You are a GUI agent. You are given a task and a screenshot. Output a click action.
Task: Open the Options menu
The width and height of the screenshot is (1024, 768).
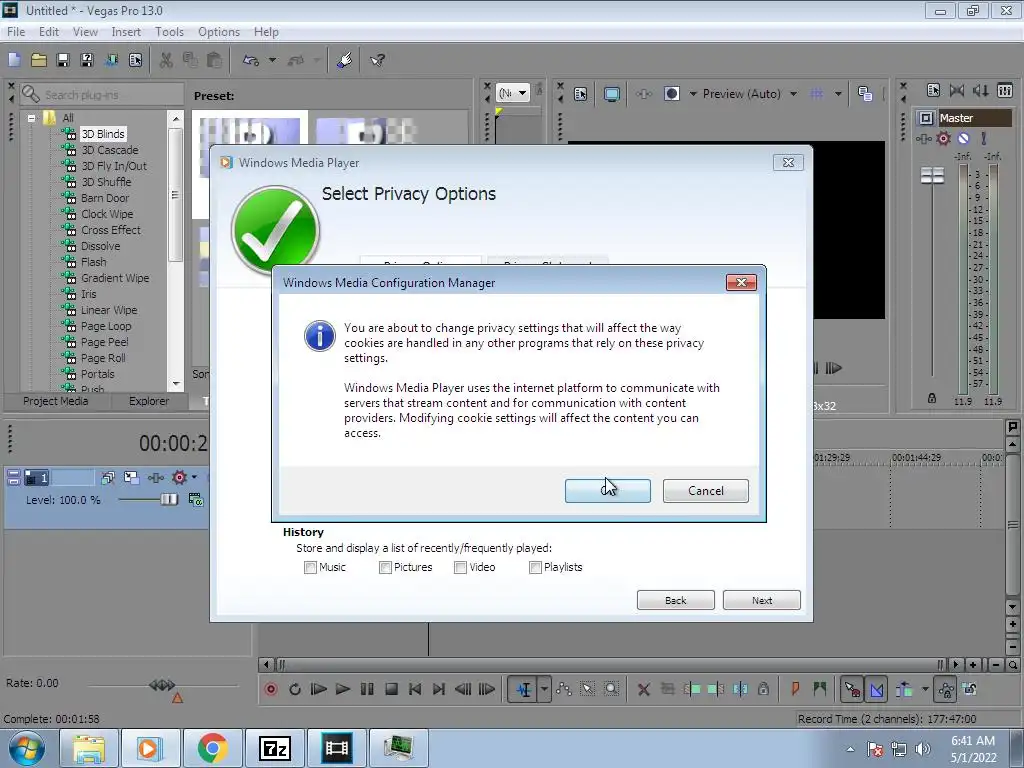[219, 31]
